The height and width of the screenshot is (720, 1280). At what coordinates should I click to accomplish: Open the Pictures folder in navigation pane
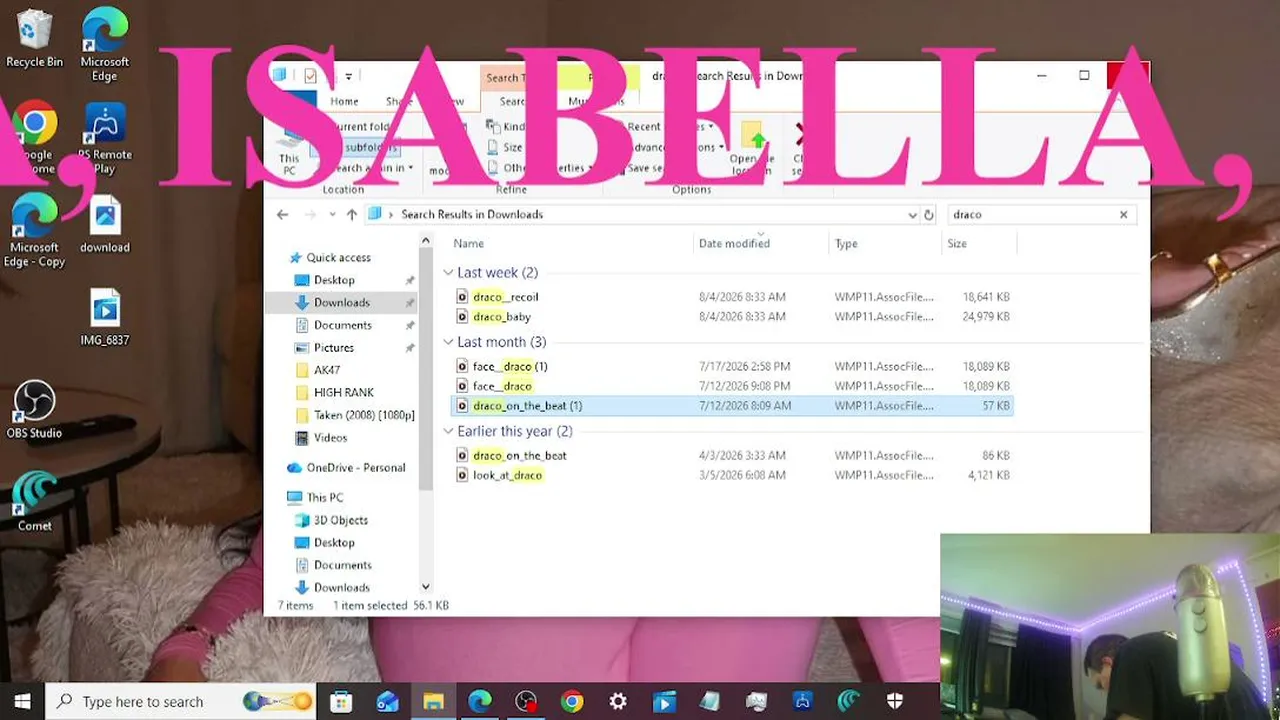tap(333, 348)
